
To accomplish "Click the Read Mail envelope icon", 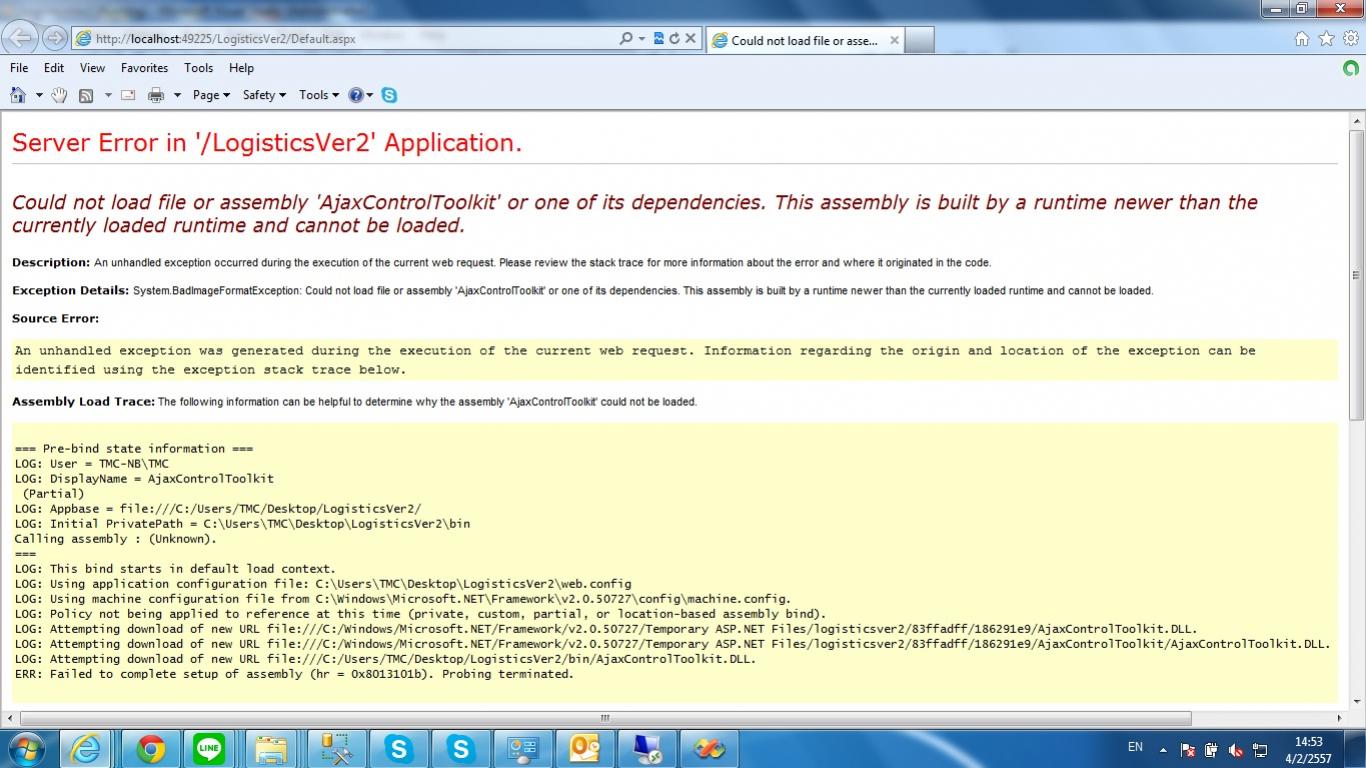I will pyautogui.click(x=128, y=95).
